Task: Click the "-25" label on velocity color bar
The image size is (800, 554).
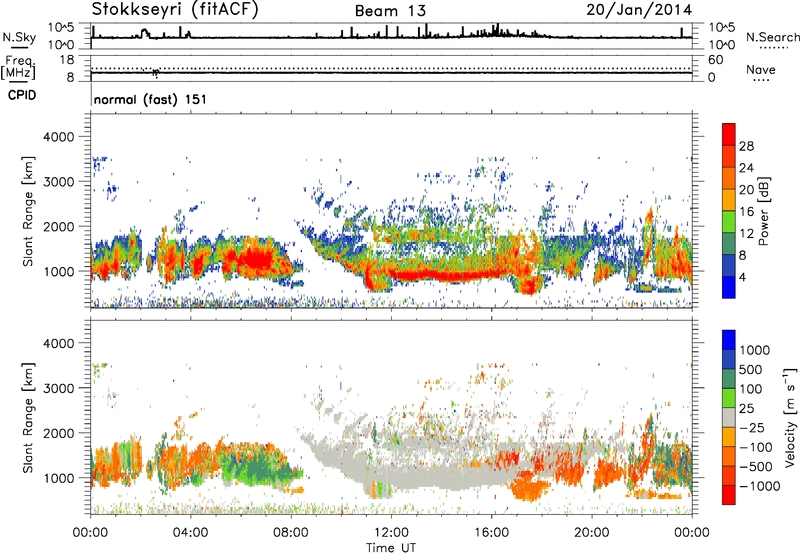Action: click(x=752, y=428)
